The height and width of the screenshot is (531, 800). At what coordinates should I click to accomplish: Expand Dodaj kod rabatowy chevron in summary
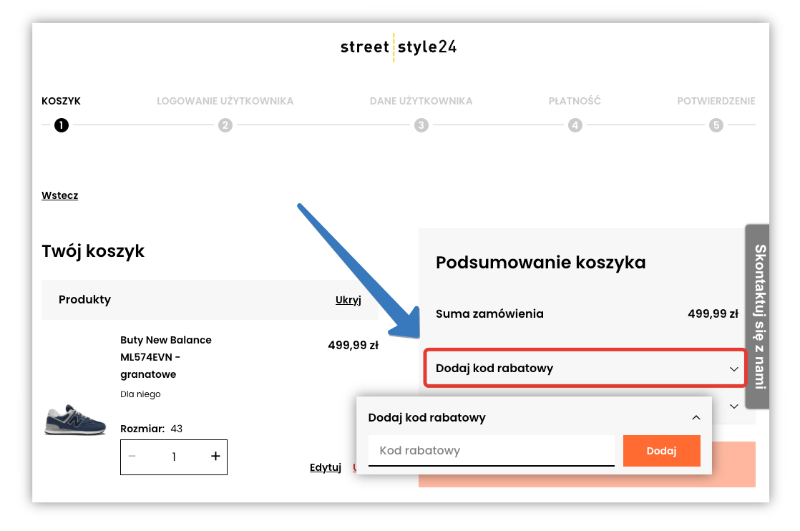[734, 369]
